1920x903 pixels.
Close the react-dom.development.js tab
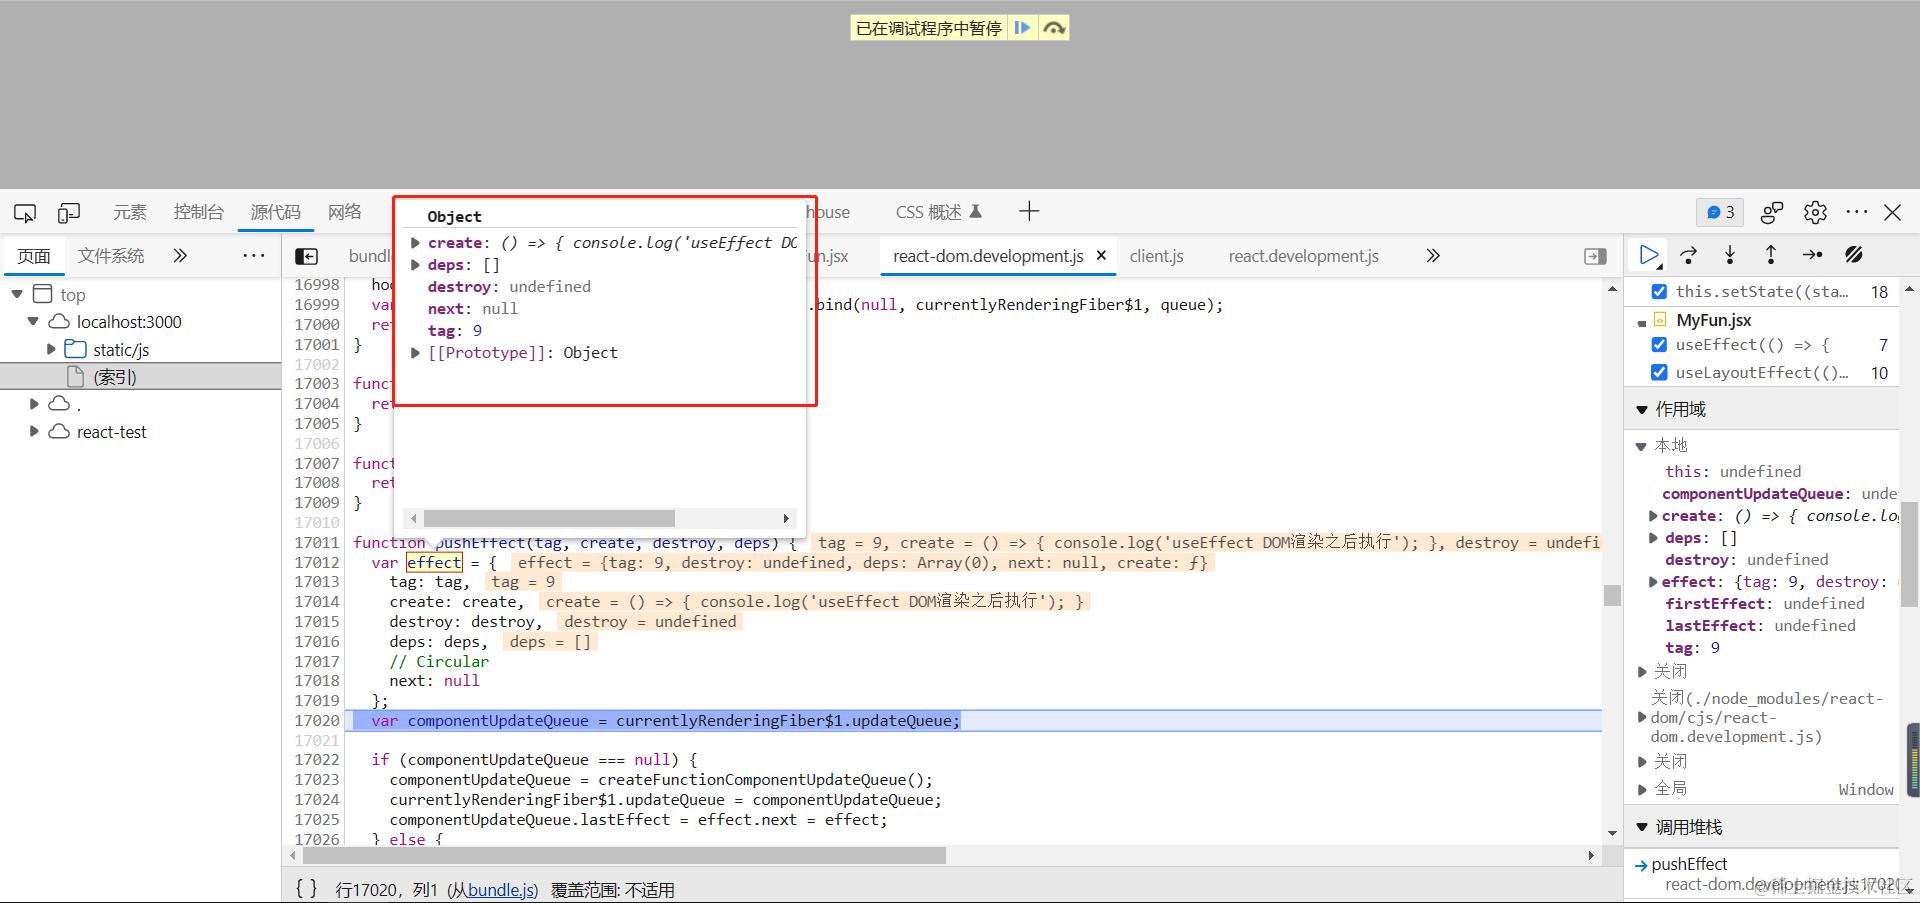pos(1101,255)
